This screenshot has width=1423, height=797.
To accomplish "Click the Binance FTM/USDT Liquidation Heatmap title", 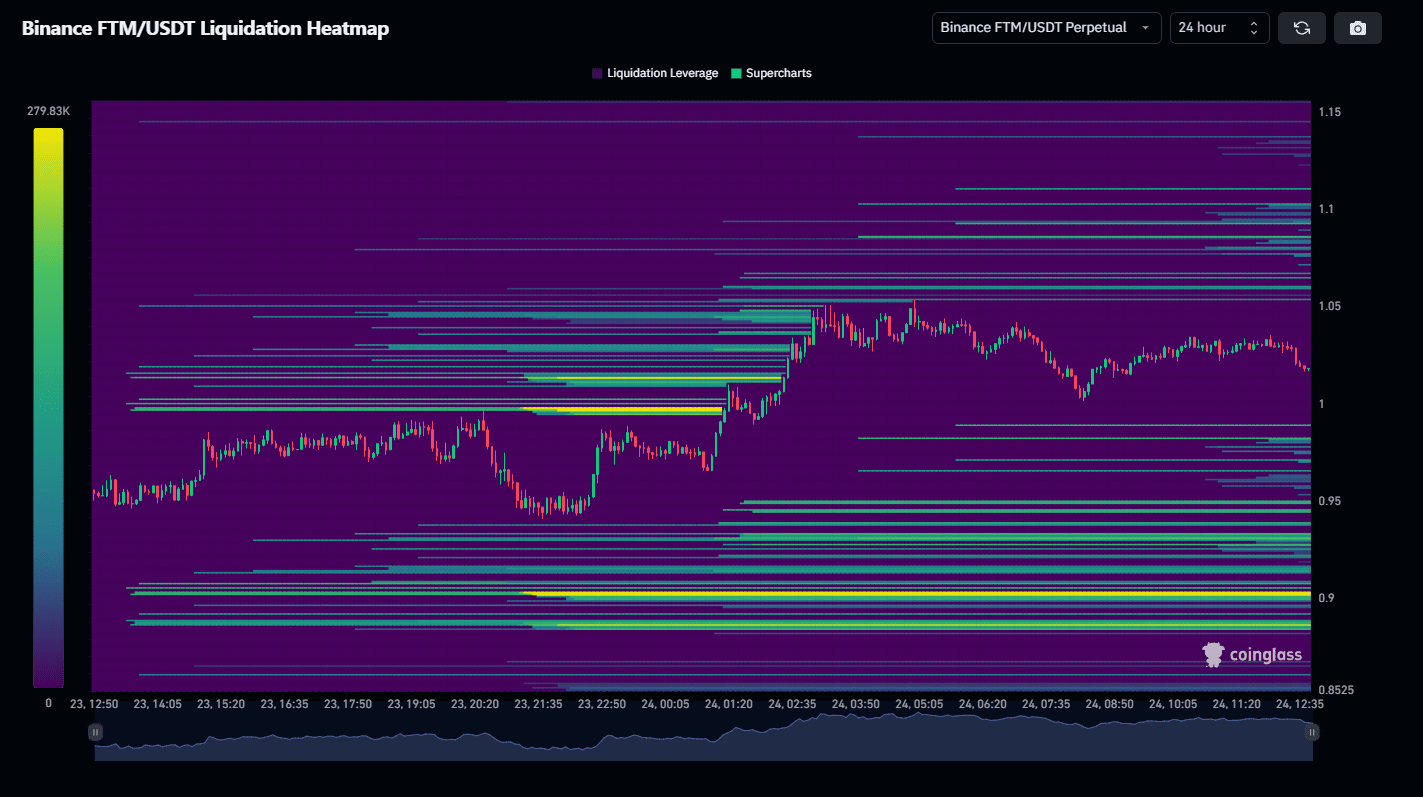I will 205,28.
